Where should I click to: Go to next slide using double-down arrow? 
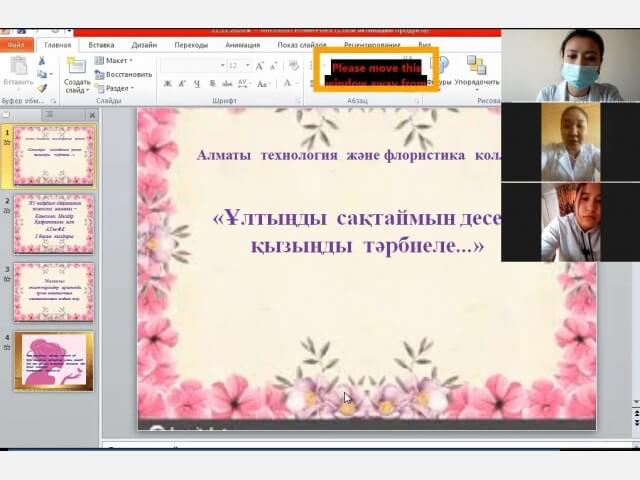pyautogui.click(x=636, y=423)
